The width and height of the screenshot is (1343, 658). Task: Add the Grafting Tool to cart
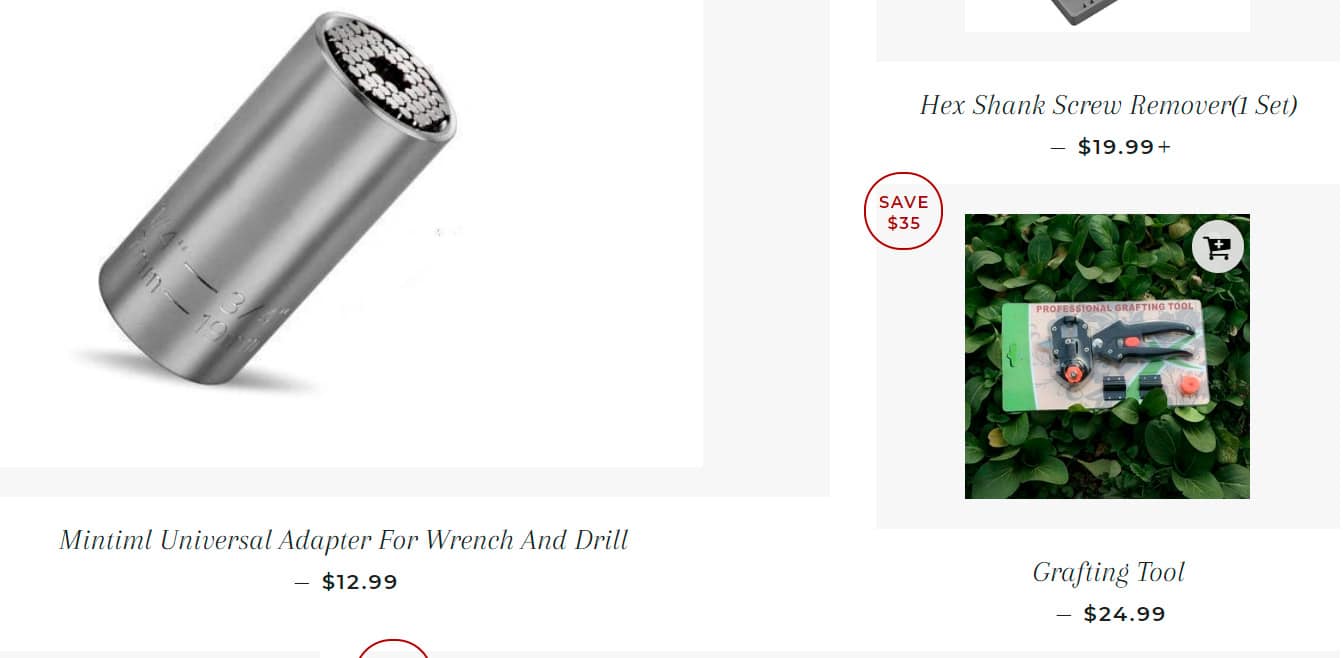(x=1217, y=247)
